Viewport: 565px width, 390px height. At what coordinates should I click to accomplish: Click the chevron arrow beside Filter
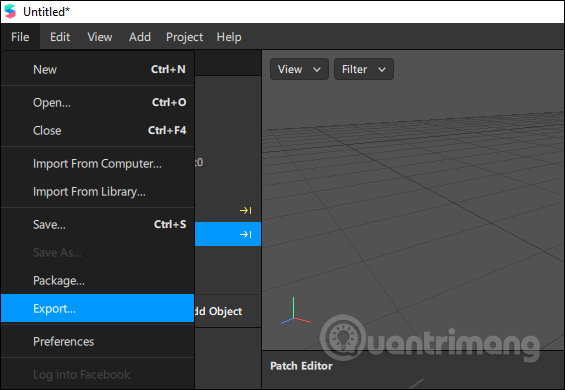(382, 69)
